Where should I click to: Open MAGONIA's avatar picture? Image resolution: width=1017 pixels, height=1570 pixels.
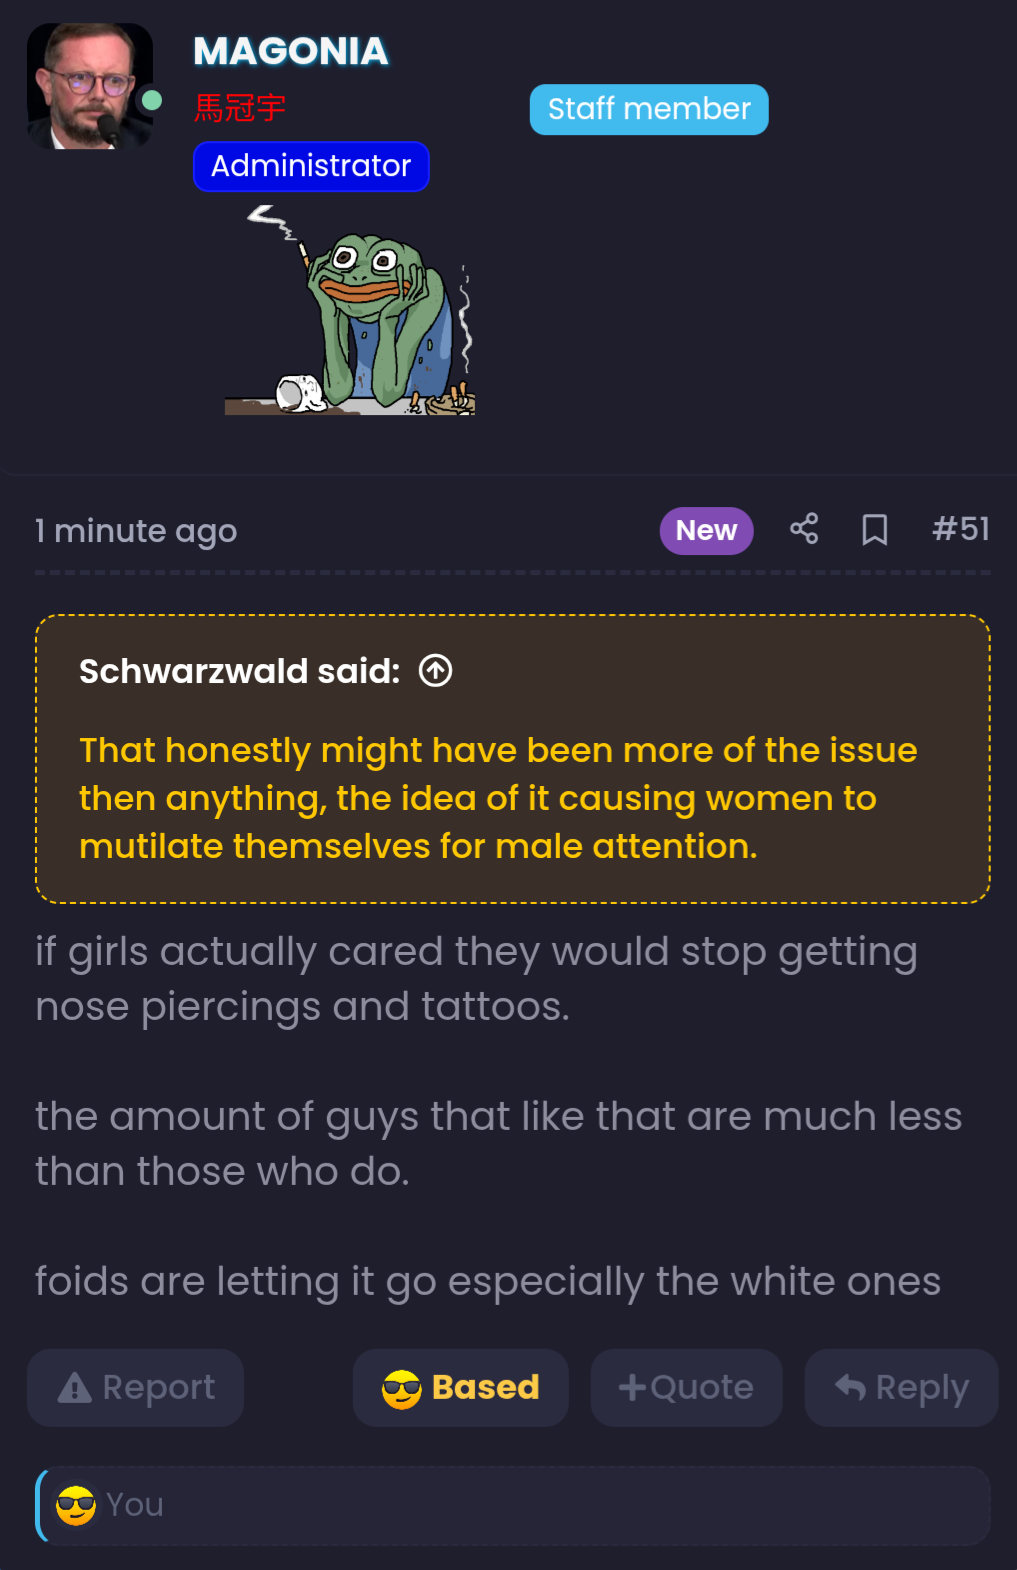click(90, 87)
